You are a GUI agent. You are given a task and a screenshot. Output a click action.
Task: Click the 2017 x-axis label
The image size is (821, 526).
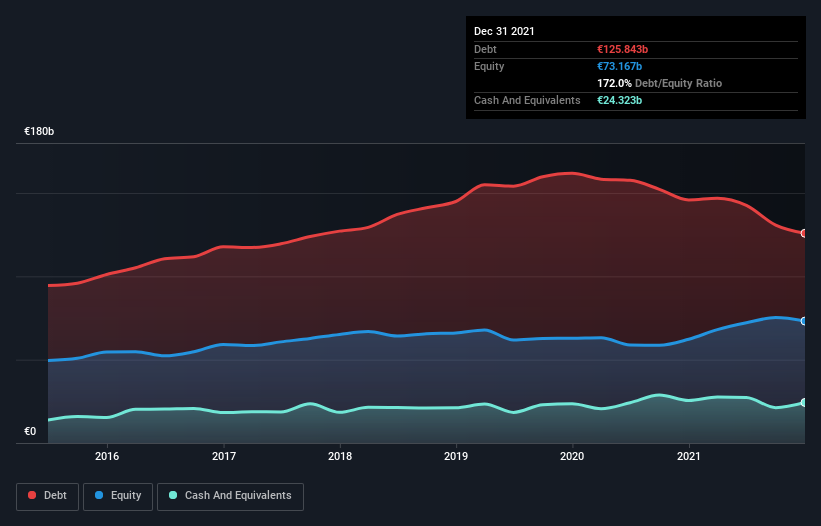[224, 456]
